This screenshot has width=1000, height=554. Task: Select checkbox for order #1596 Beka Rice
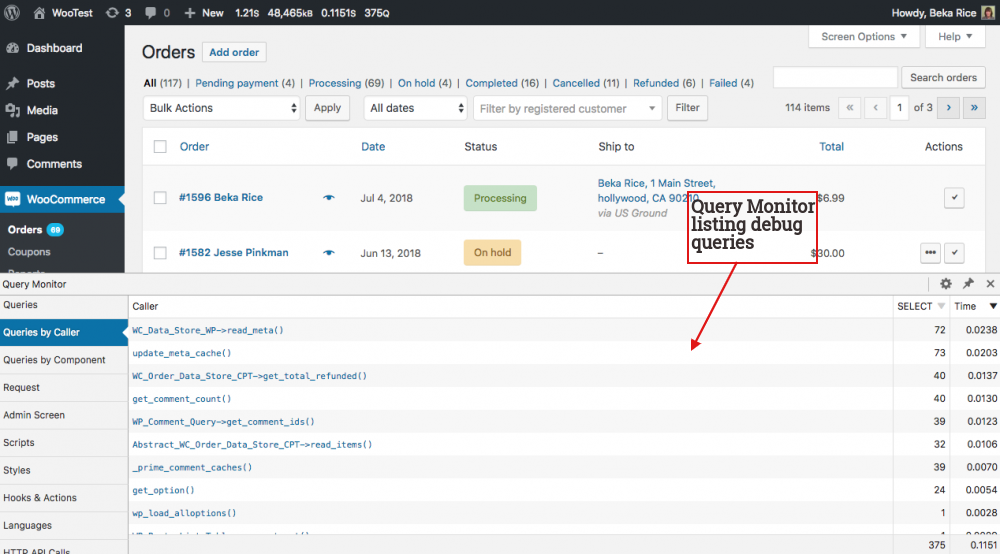click(x=160, y=198)
